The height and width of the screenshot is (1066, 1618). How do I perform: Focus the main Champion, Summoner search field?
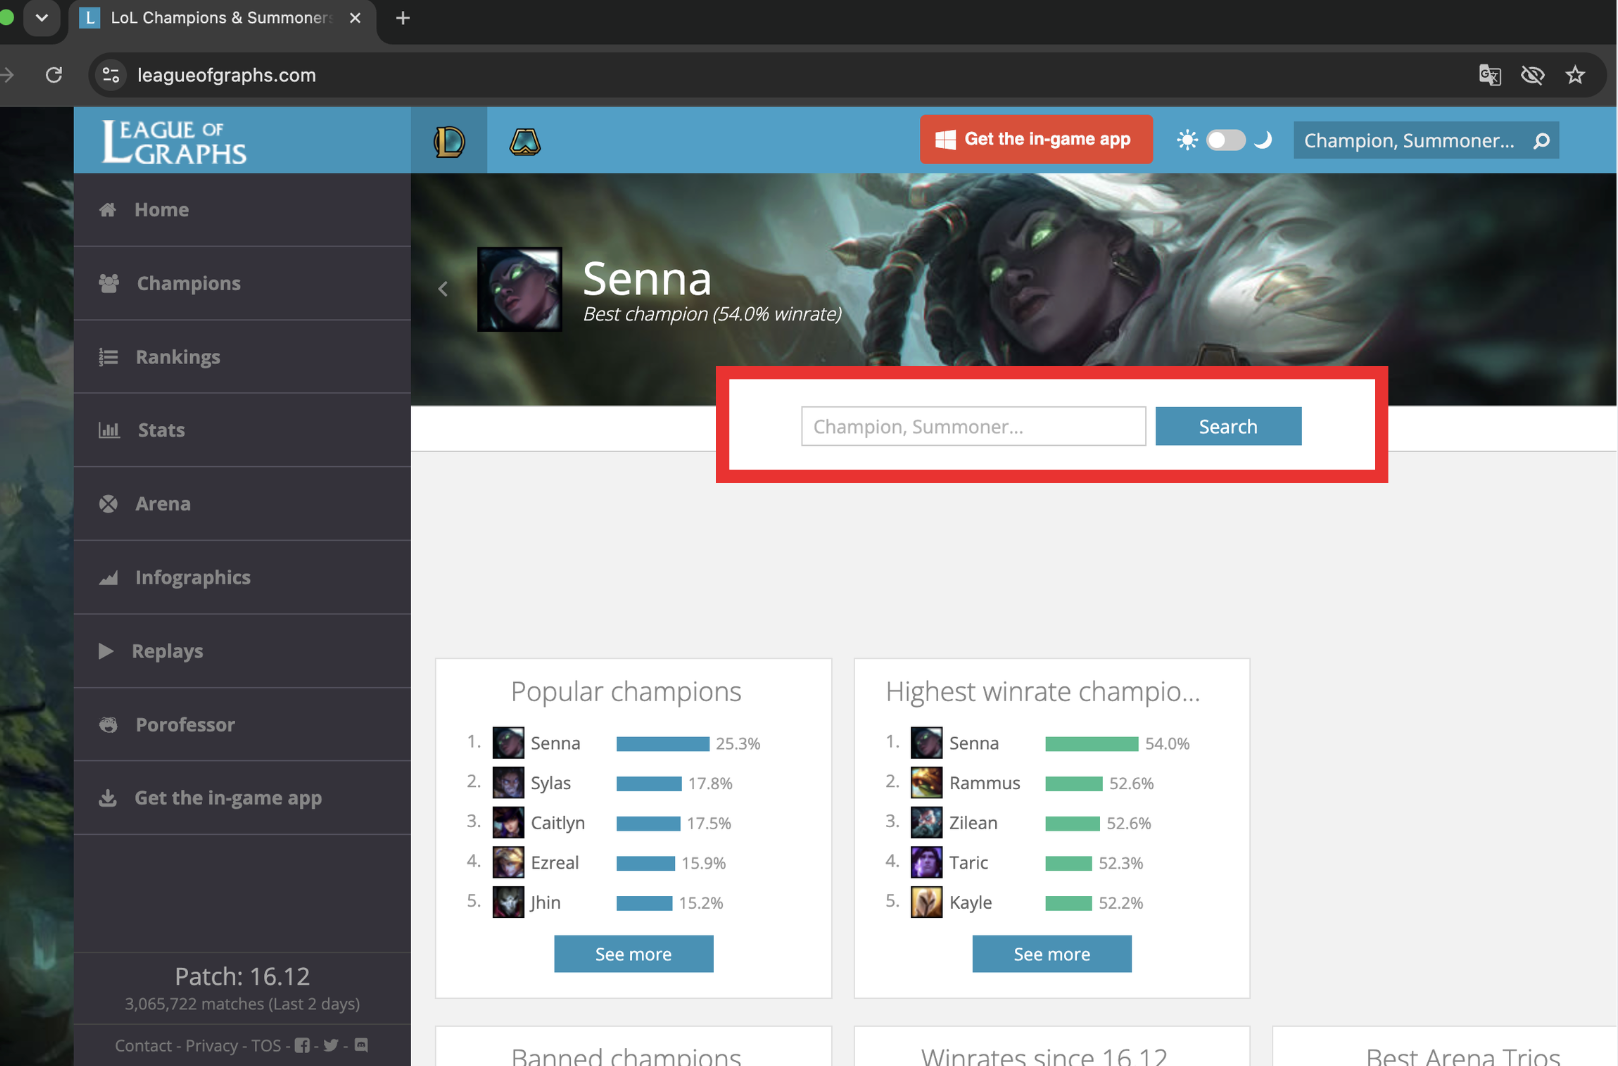coord(973,426)
